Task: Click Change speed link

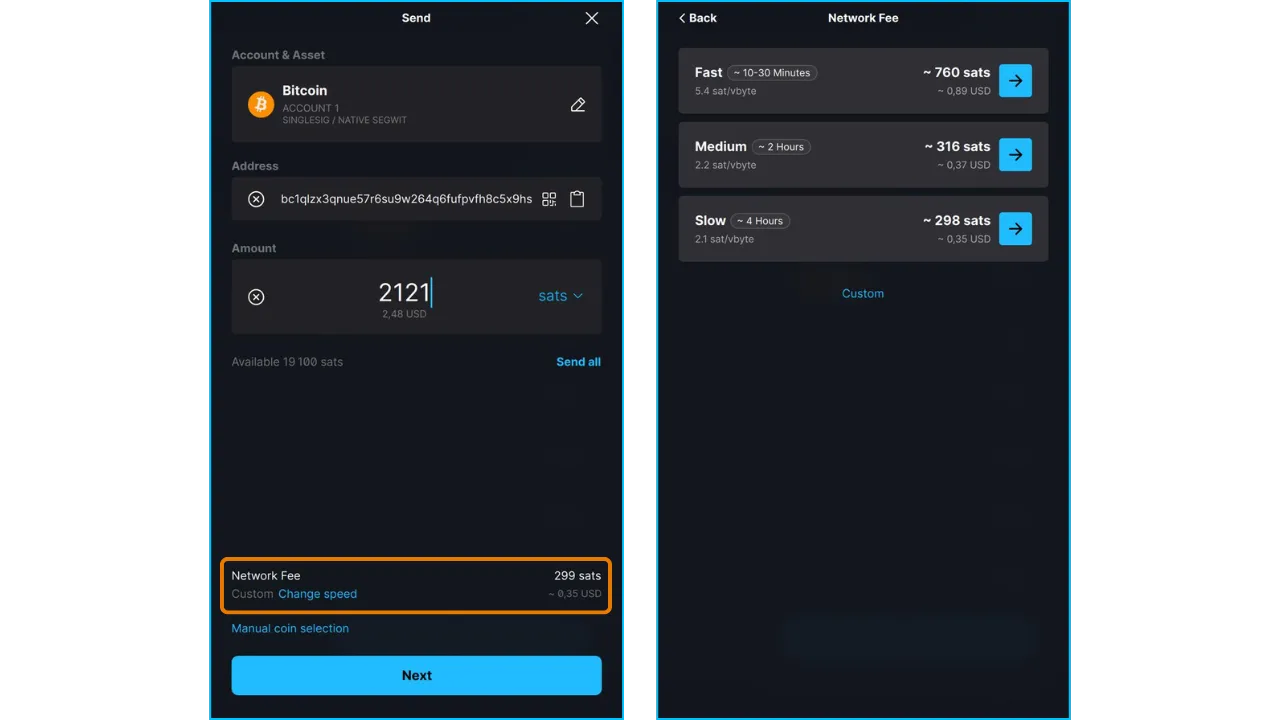Action: click(317, 594)
